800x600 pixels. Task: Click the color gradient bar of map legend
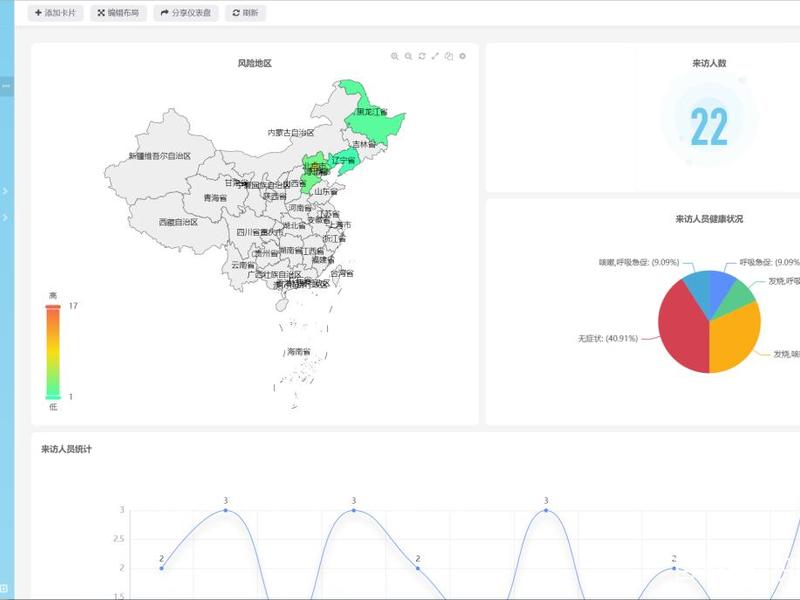coord(53,352)
